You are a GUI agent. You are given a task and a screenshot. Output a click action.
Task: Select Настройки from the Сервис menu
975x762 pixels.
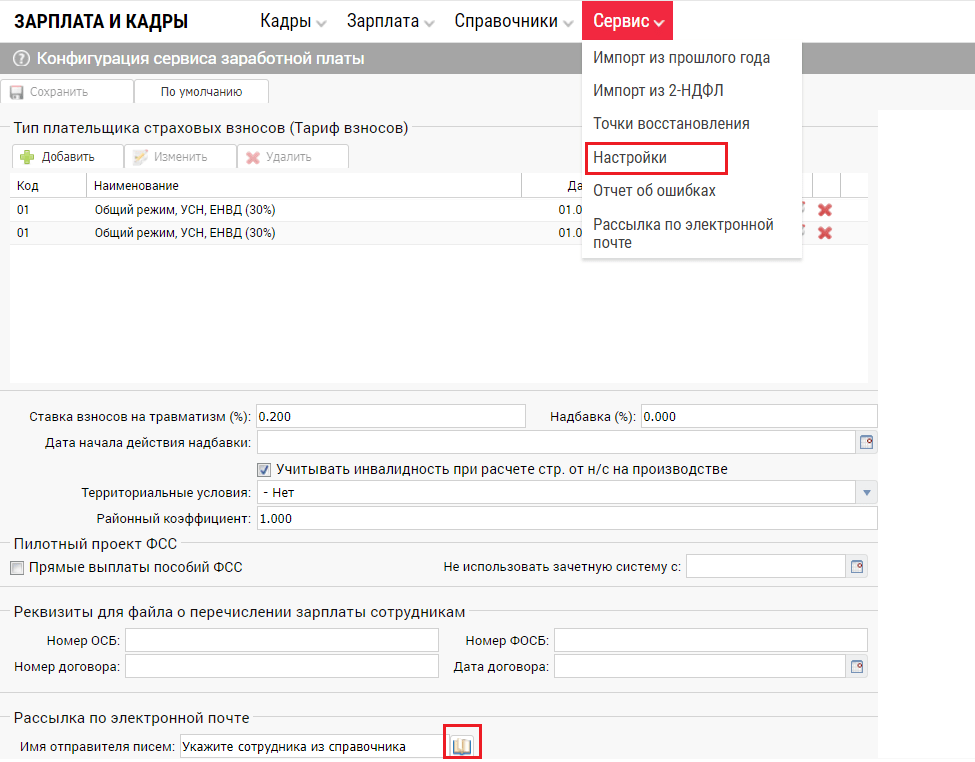coord(630,158)
